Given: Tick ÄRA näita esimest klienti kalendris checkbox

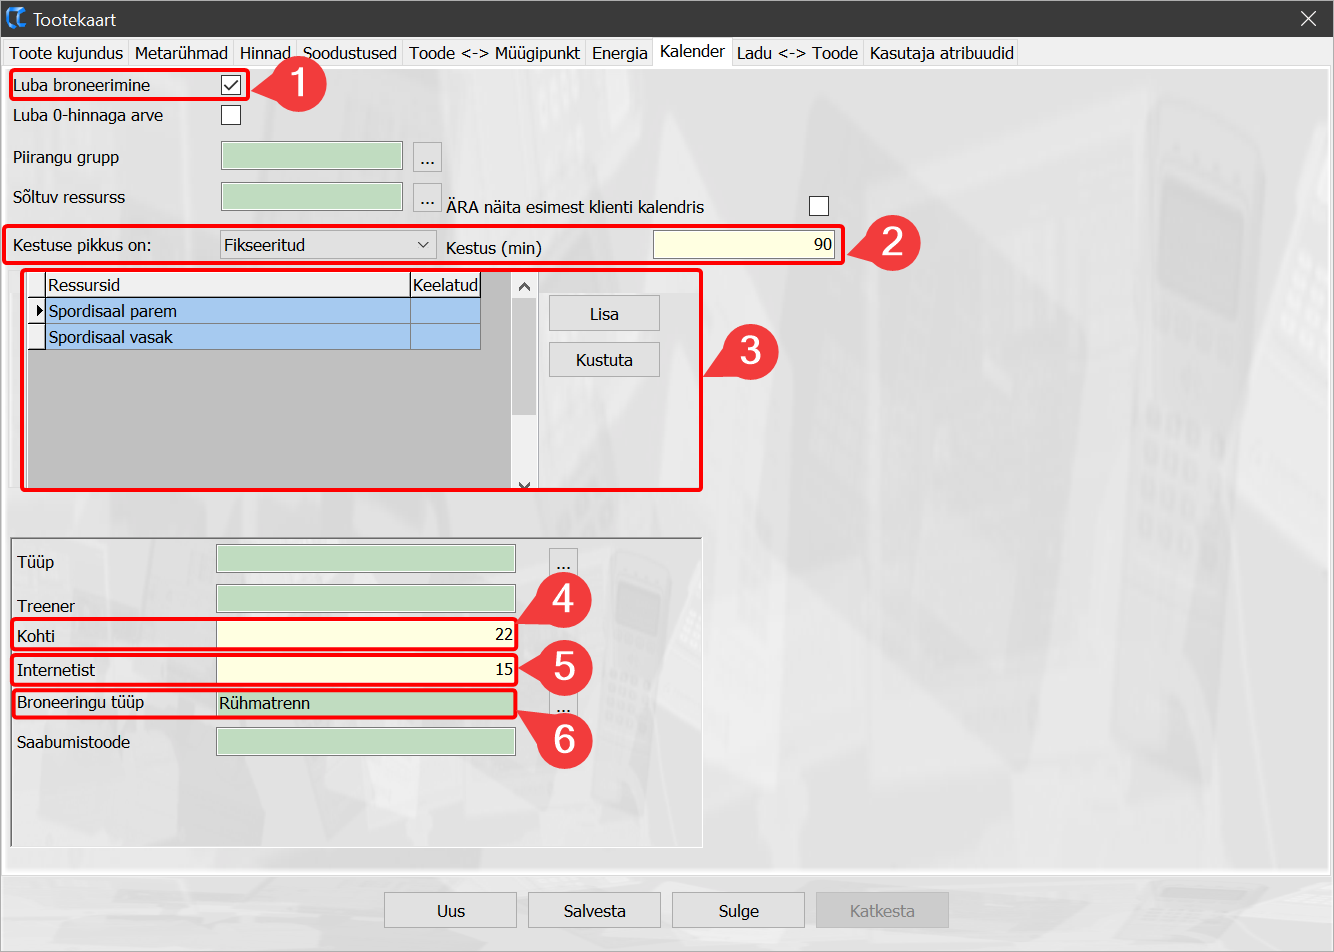Looking at the screenshot, I should (x=819, y=206).
